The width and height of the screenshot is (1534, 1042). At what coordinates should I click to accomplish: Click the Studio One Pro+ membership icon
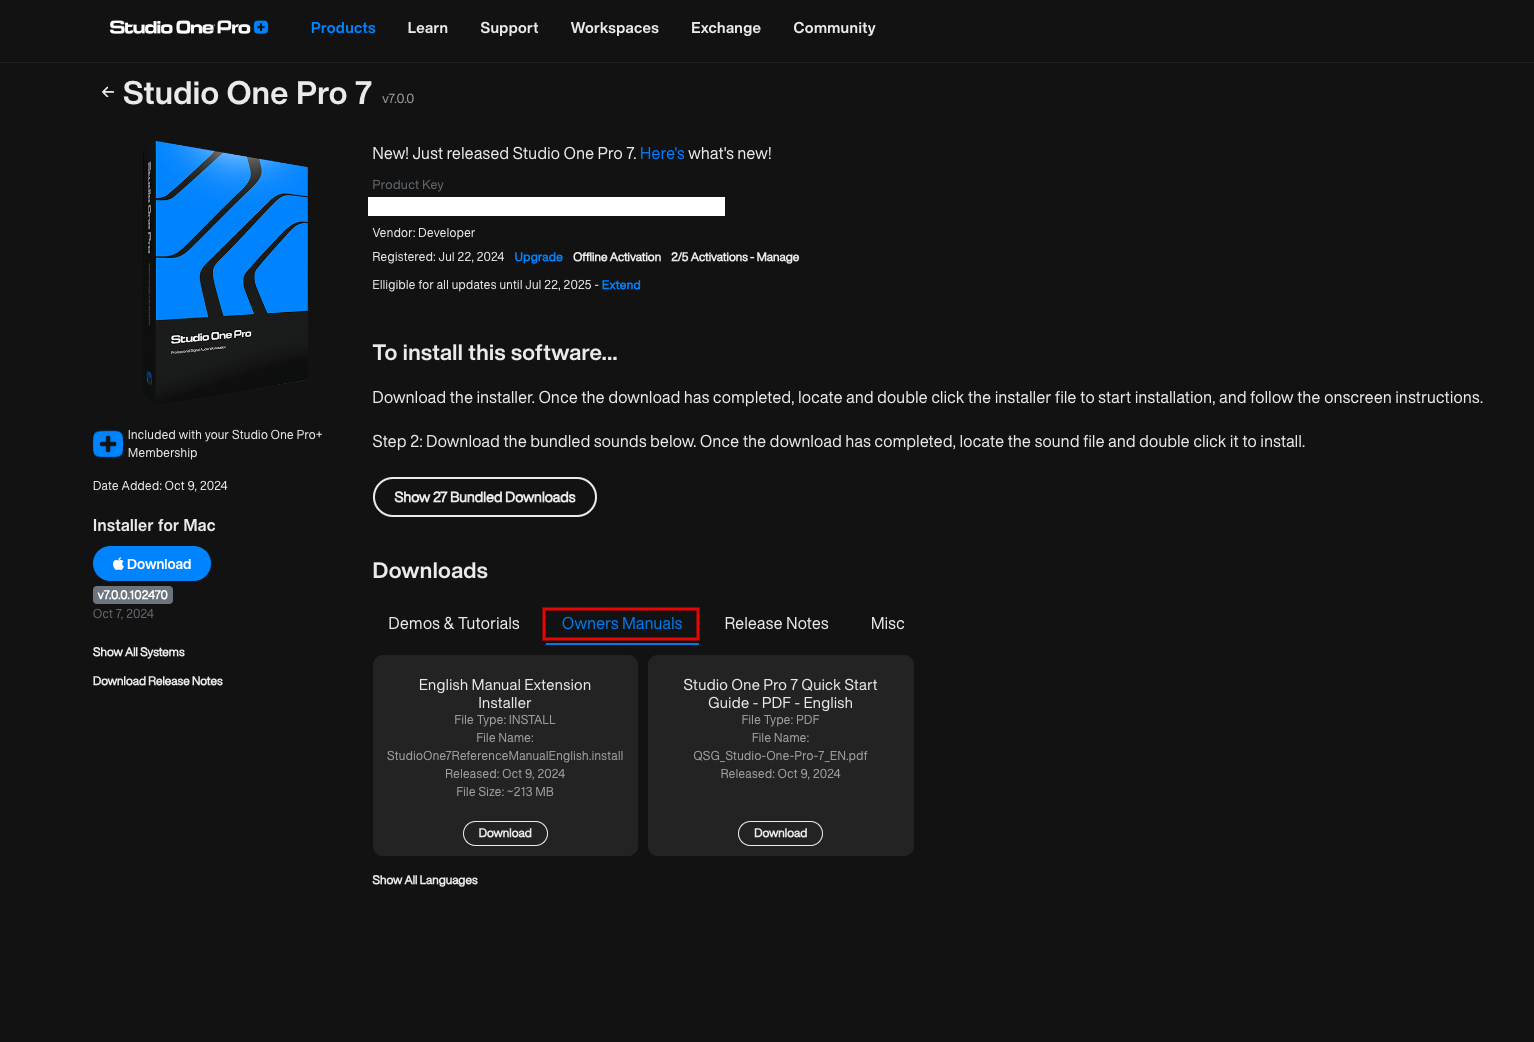click(107, 443)
